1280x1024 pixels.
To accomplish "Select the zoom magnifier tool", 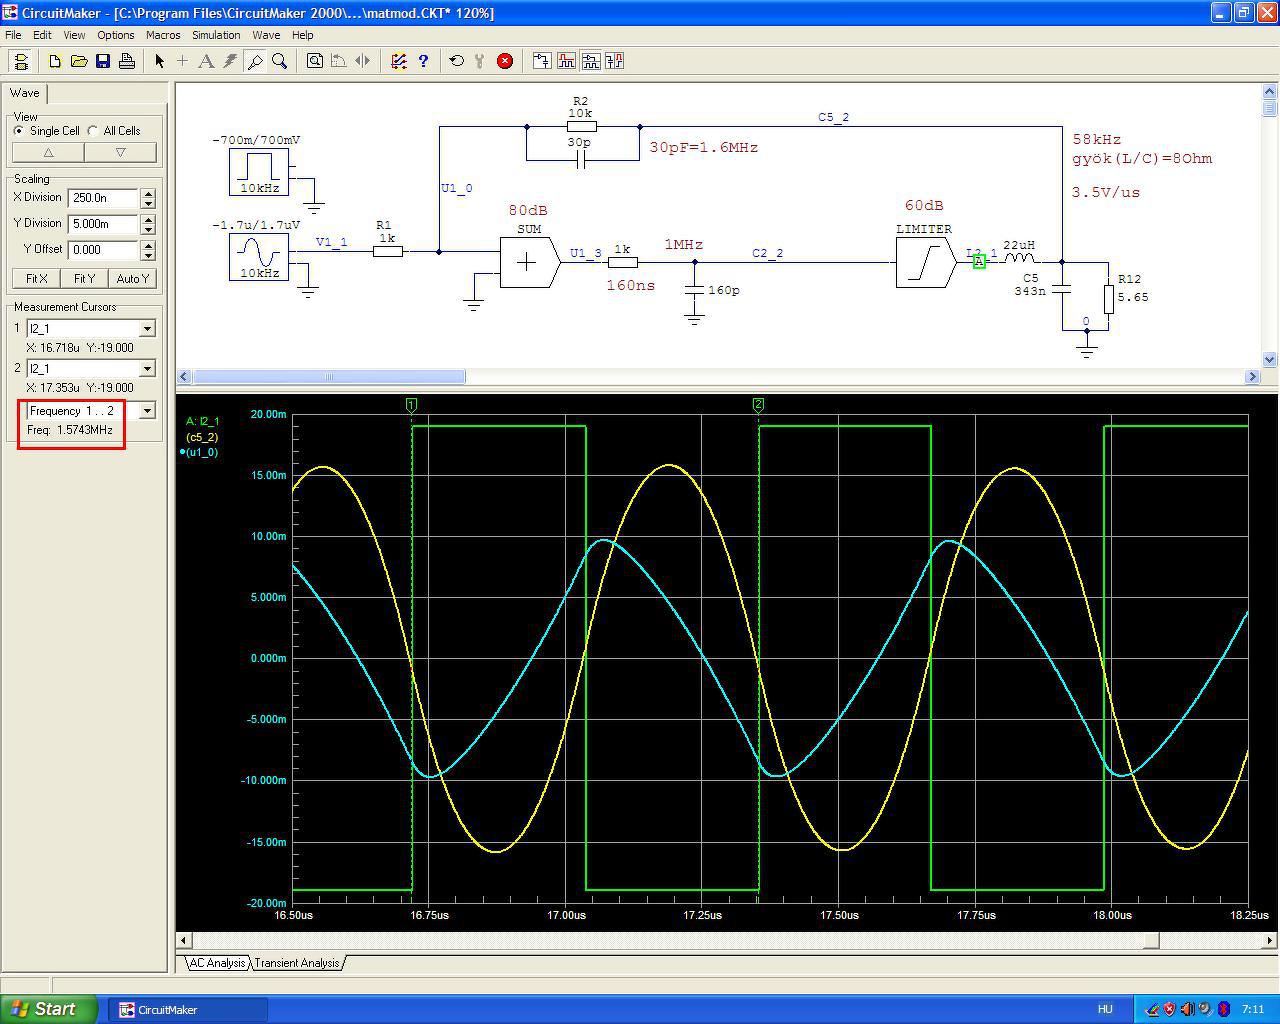I will (280, 61).
